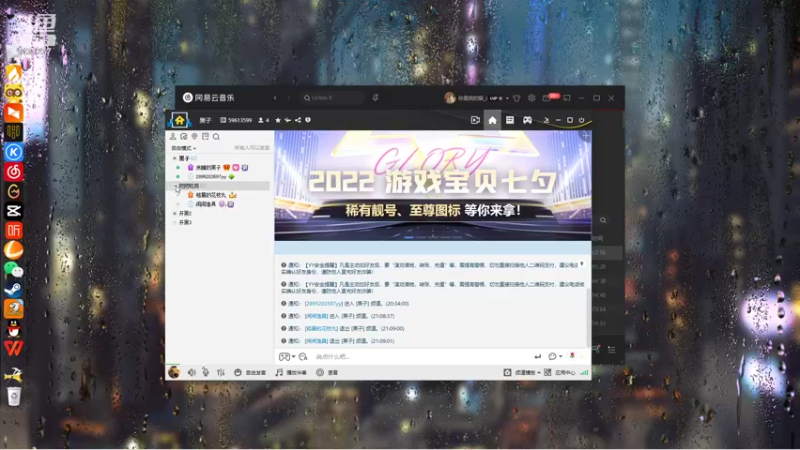Click the 2022 游戏宝贝七夕 banner

433,186
